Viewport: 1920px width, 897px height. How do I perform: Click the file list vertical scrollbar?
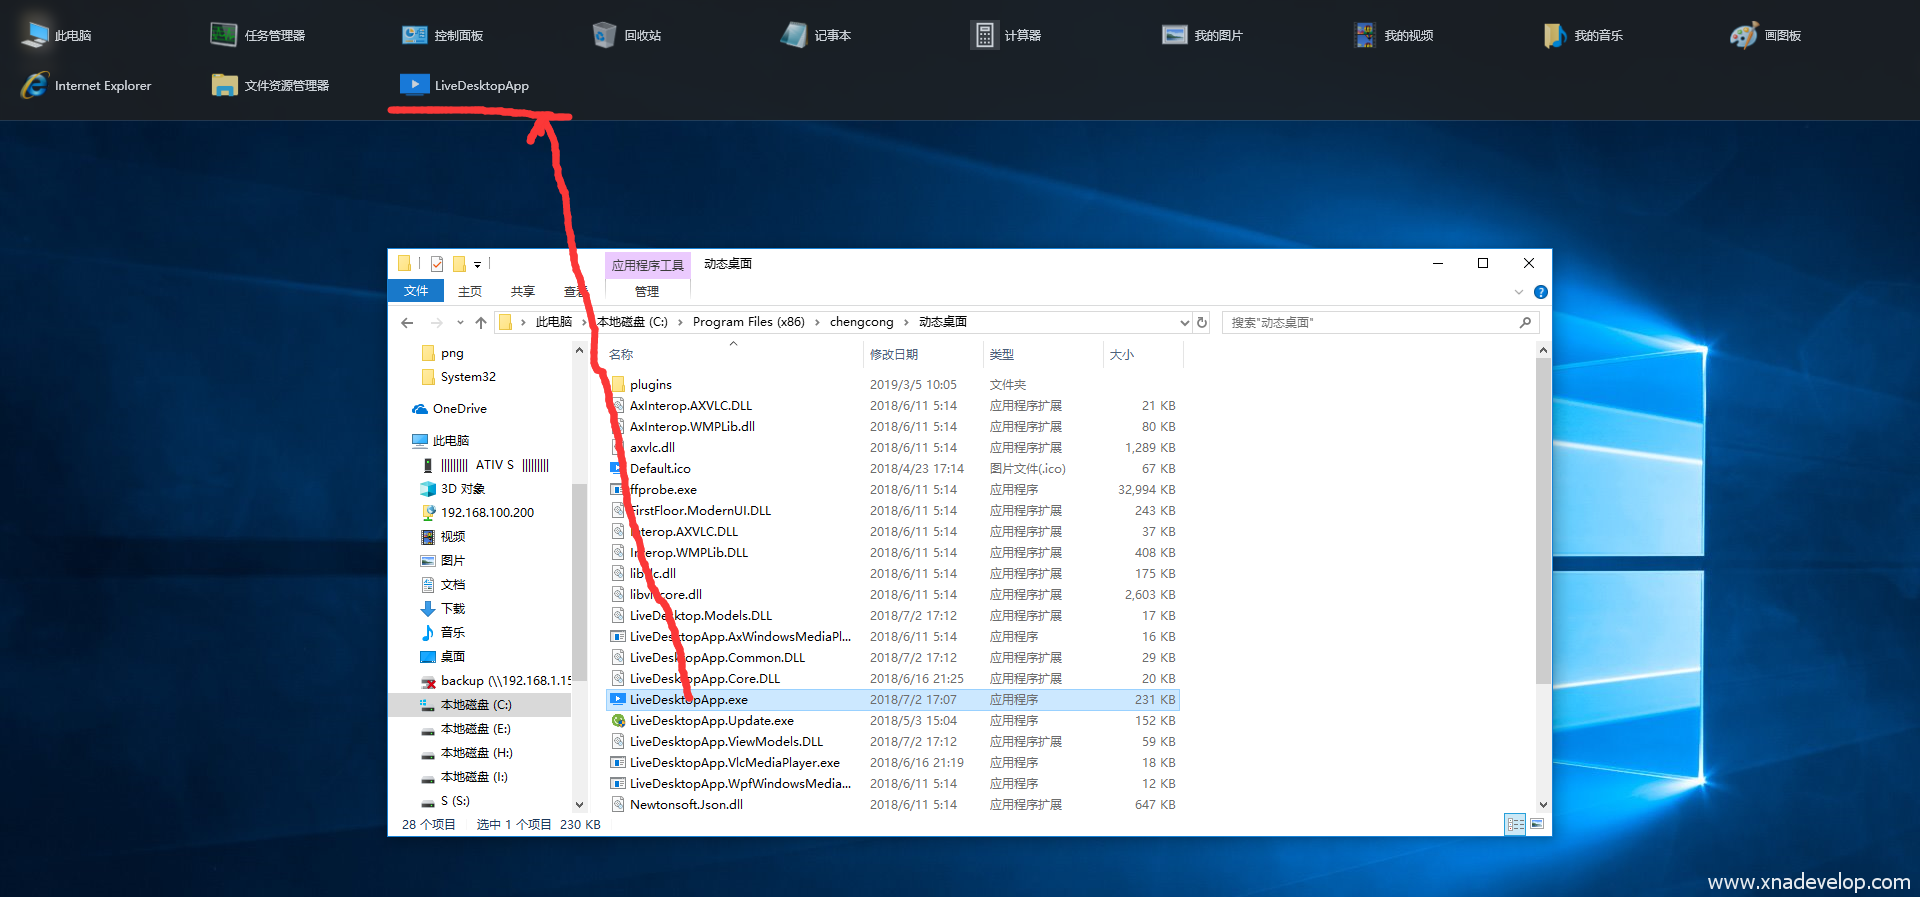1543,520
